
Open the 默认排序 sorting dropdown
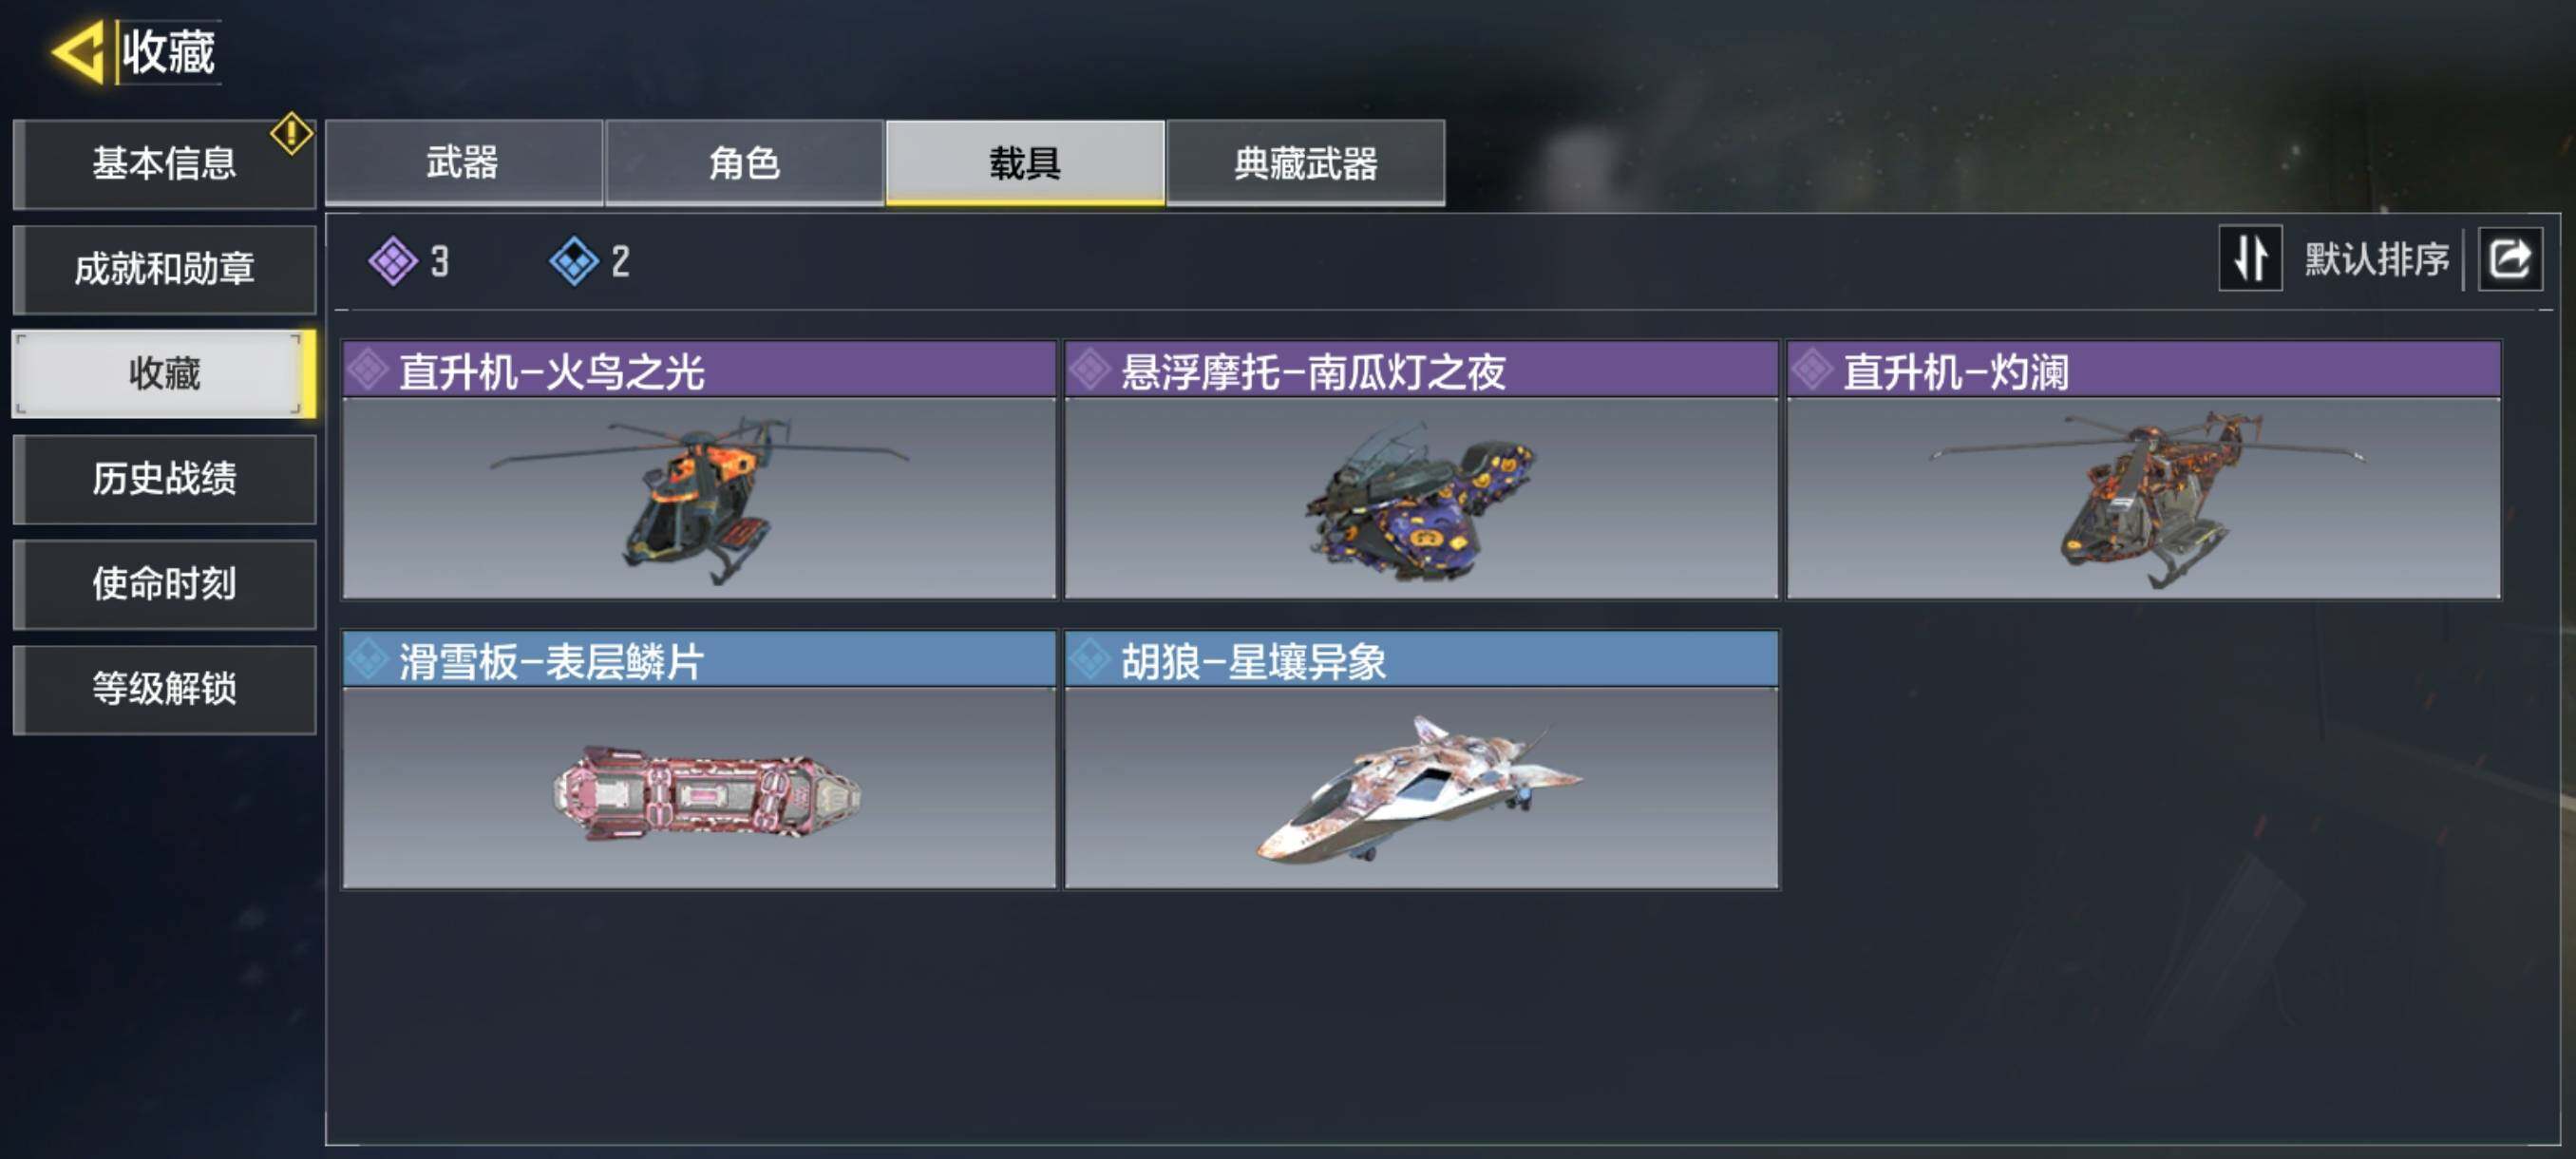pos(2376,259)
